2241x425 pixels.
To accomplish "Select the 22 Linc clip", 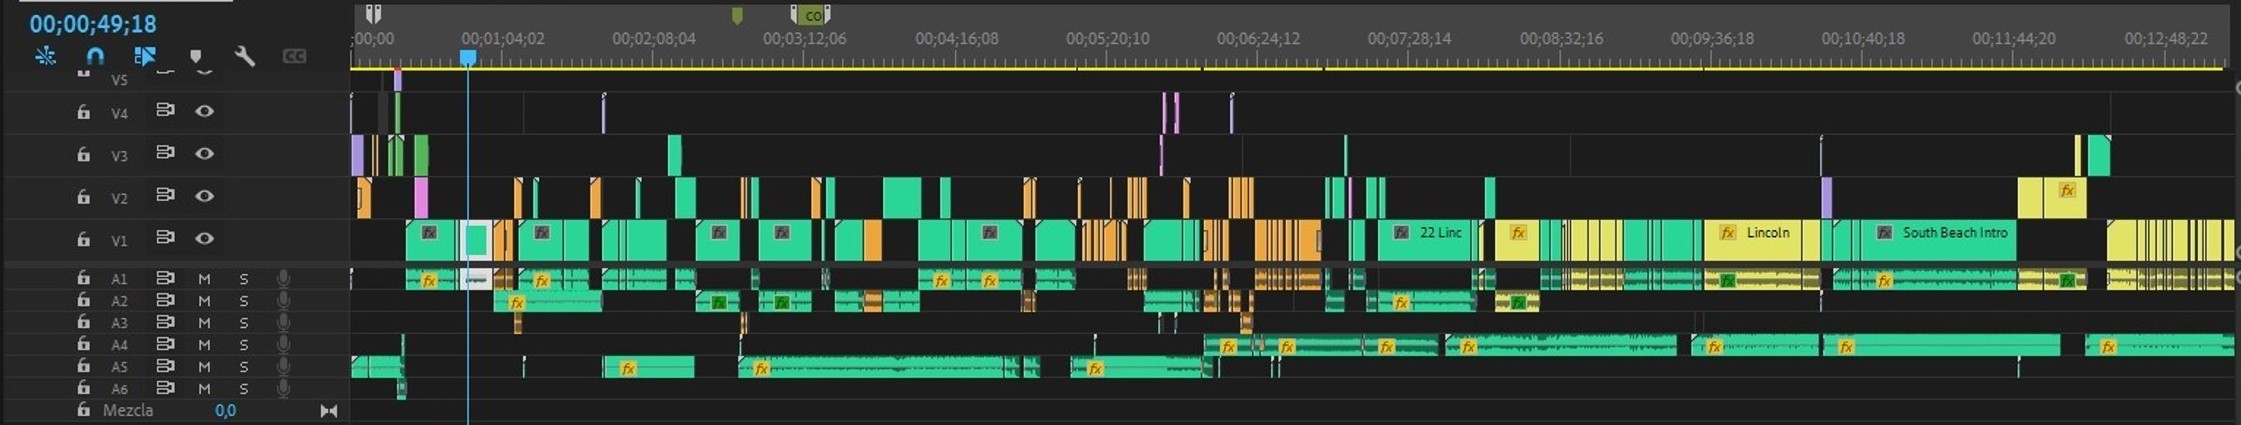I will (x=1430, y=240).
